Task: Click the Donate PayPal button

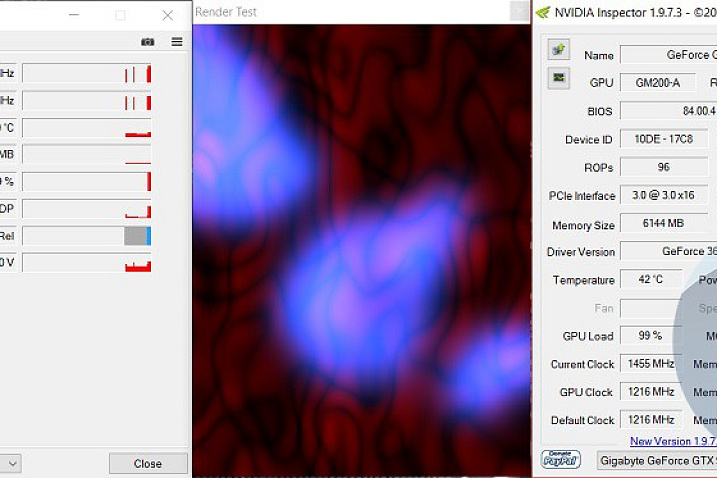Action: click(561, 459)
